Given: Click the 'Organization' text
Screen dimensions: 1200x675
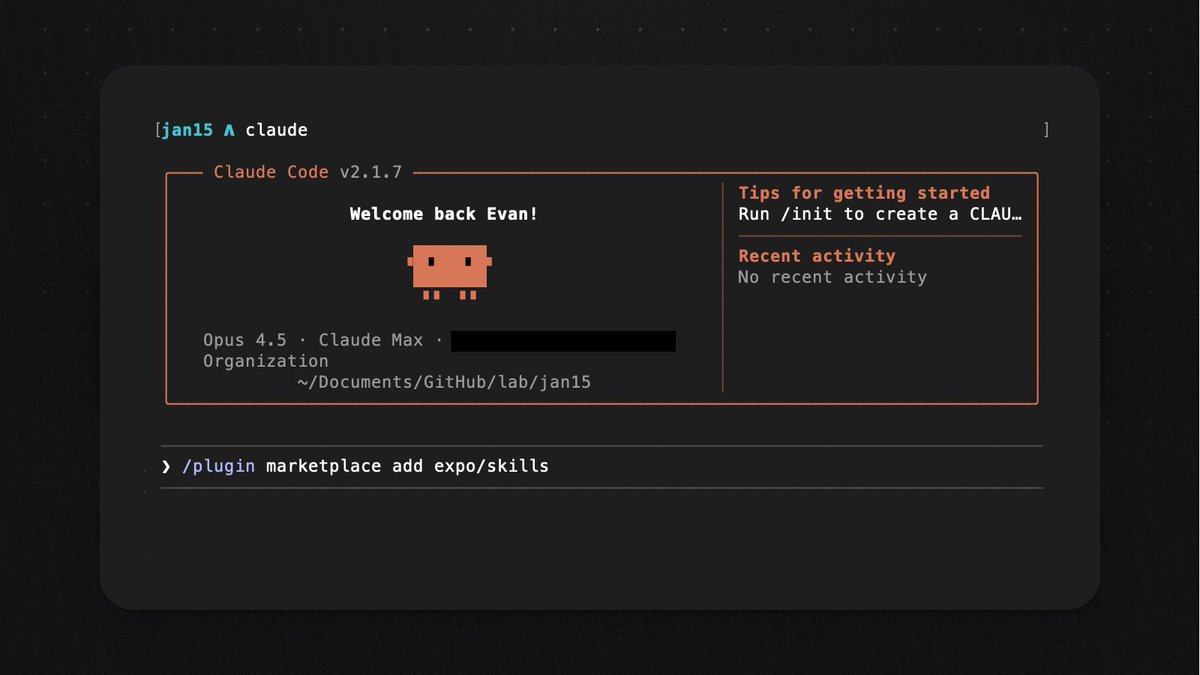Looking at the screenshot, I should pos(266,362).
